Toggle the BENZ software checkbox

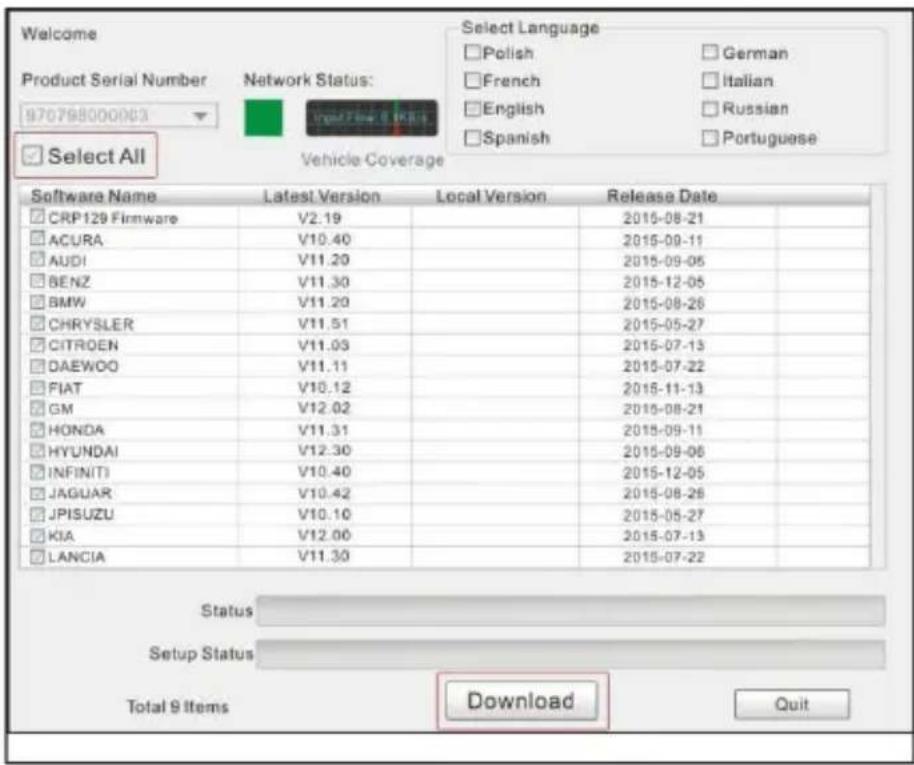pos(37,281)
